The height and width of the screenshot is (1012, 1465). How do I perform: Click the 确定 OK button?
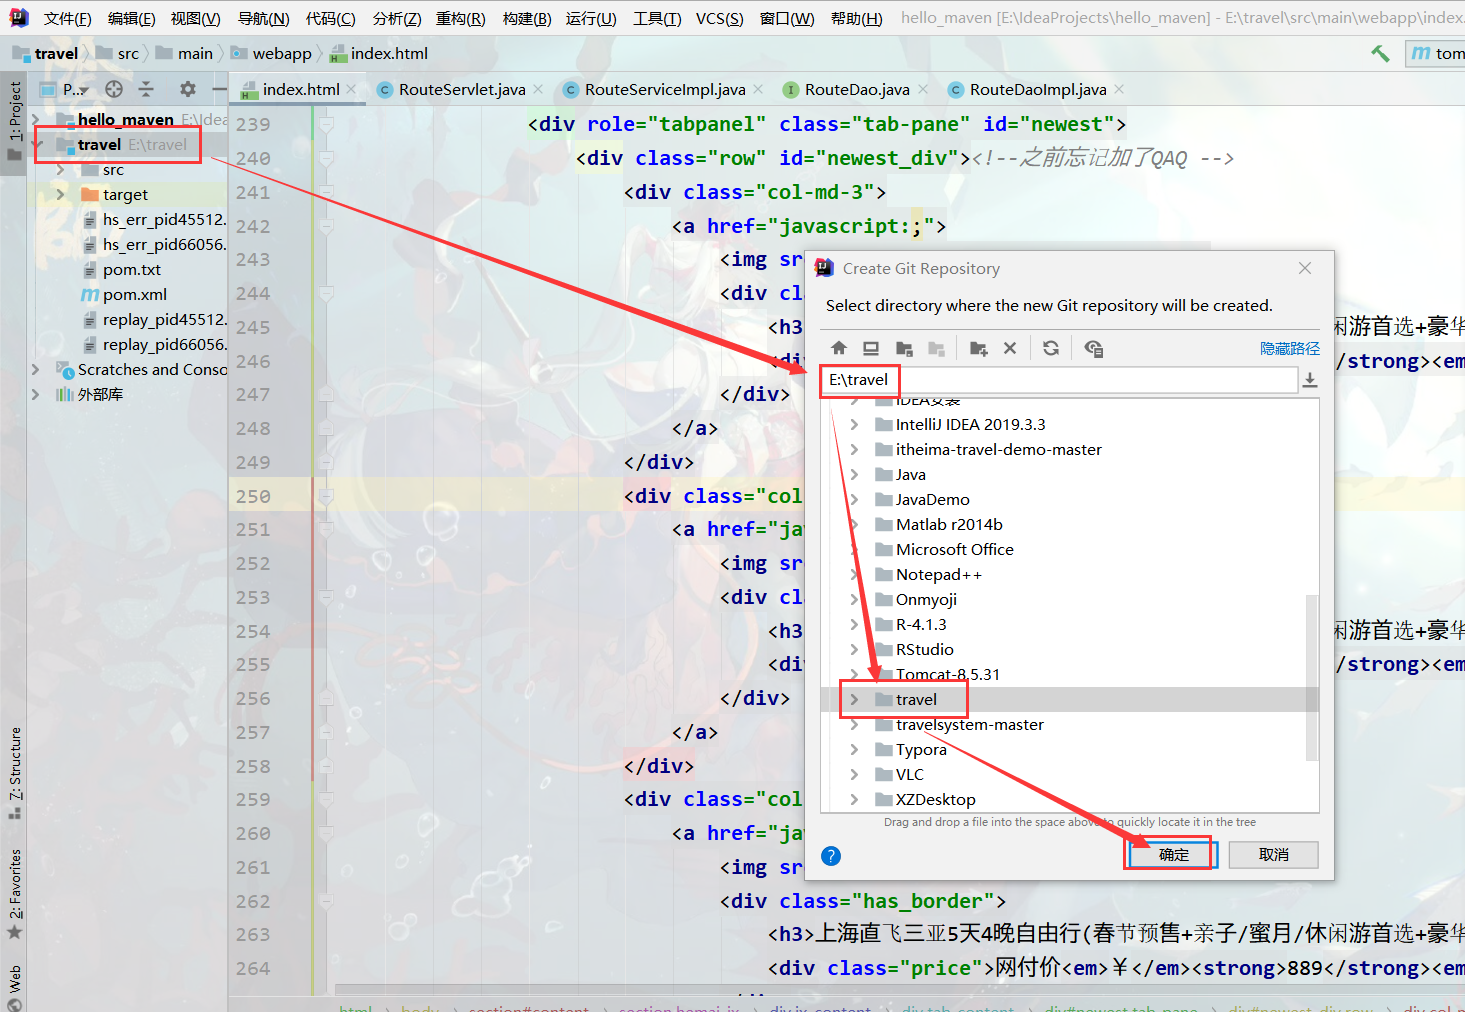click(1174, 855)
